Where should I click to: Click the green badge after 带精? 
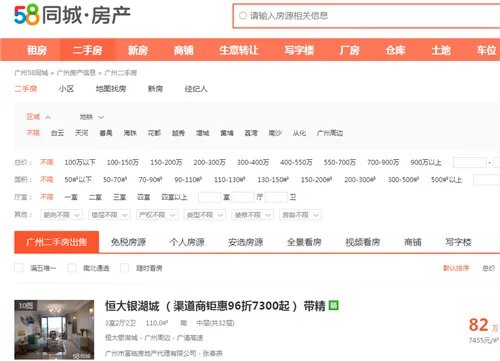[x=334, y=305]
